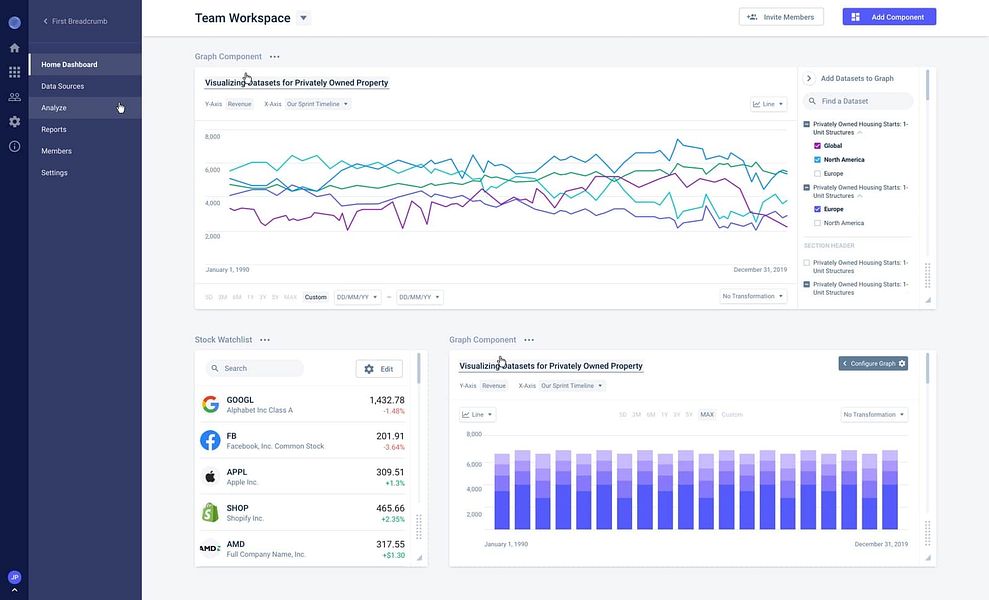
Task: Check the unchecked Europe checkbox
Action: (817, 174)
